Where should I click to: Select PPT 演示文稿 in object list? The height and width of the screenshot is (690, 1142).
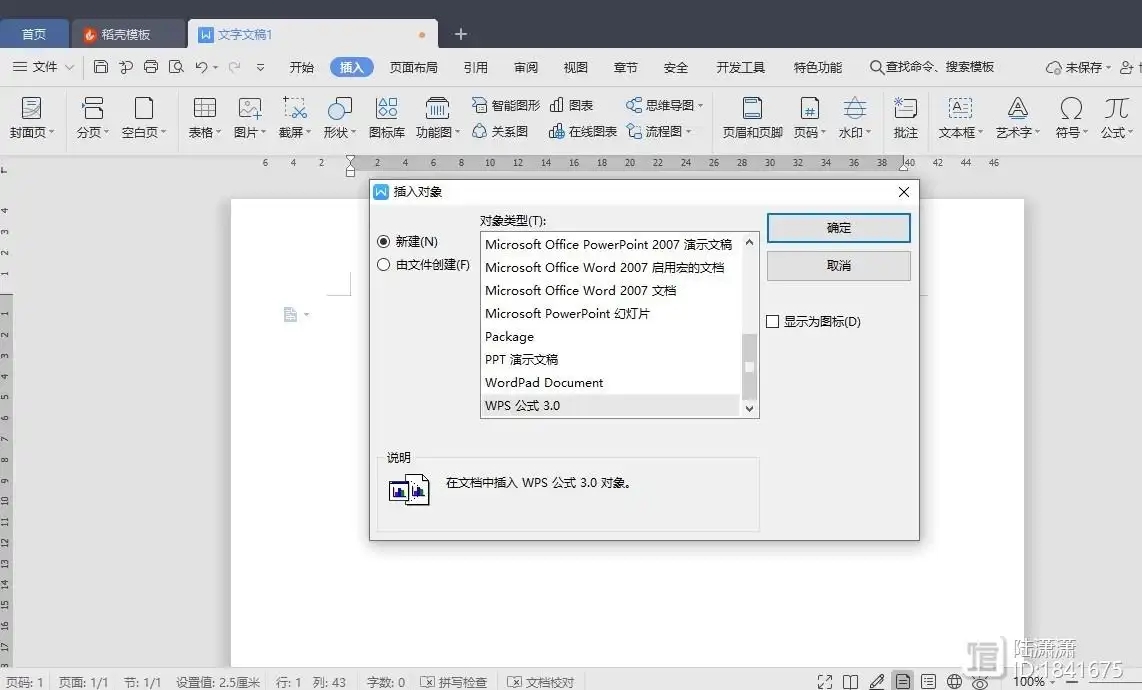(610, 359)
